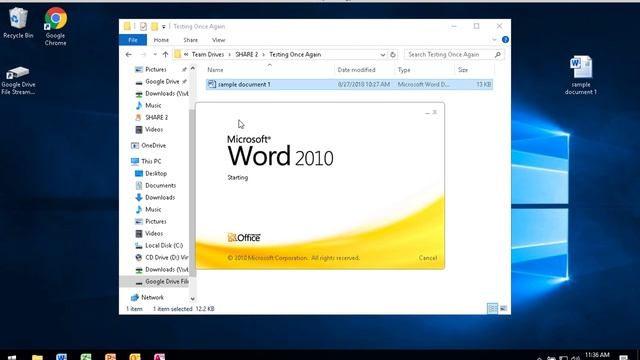Select the Google Chrome desktop shortcut

click(56, 27)
